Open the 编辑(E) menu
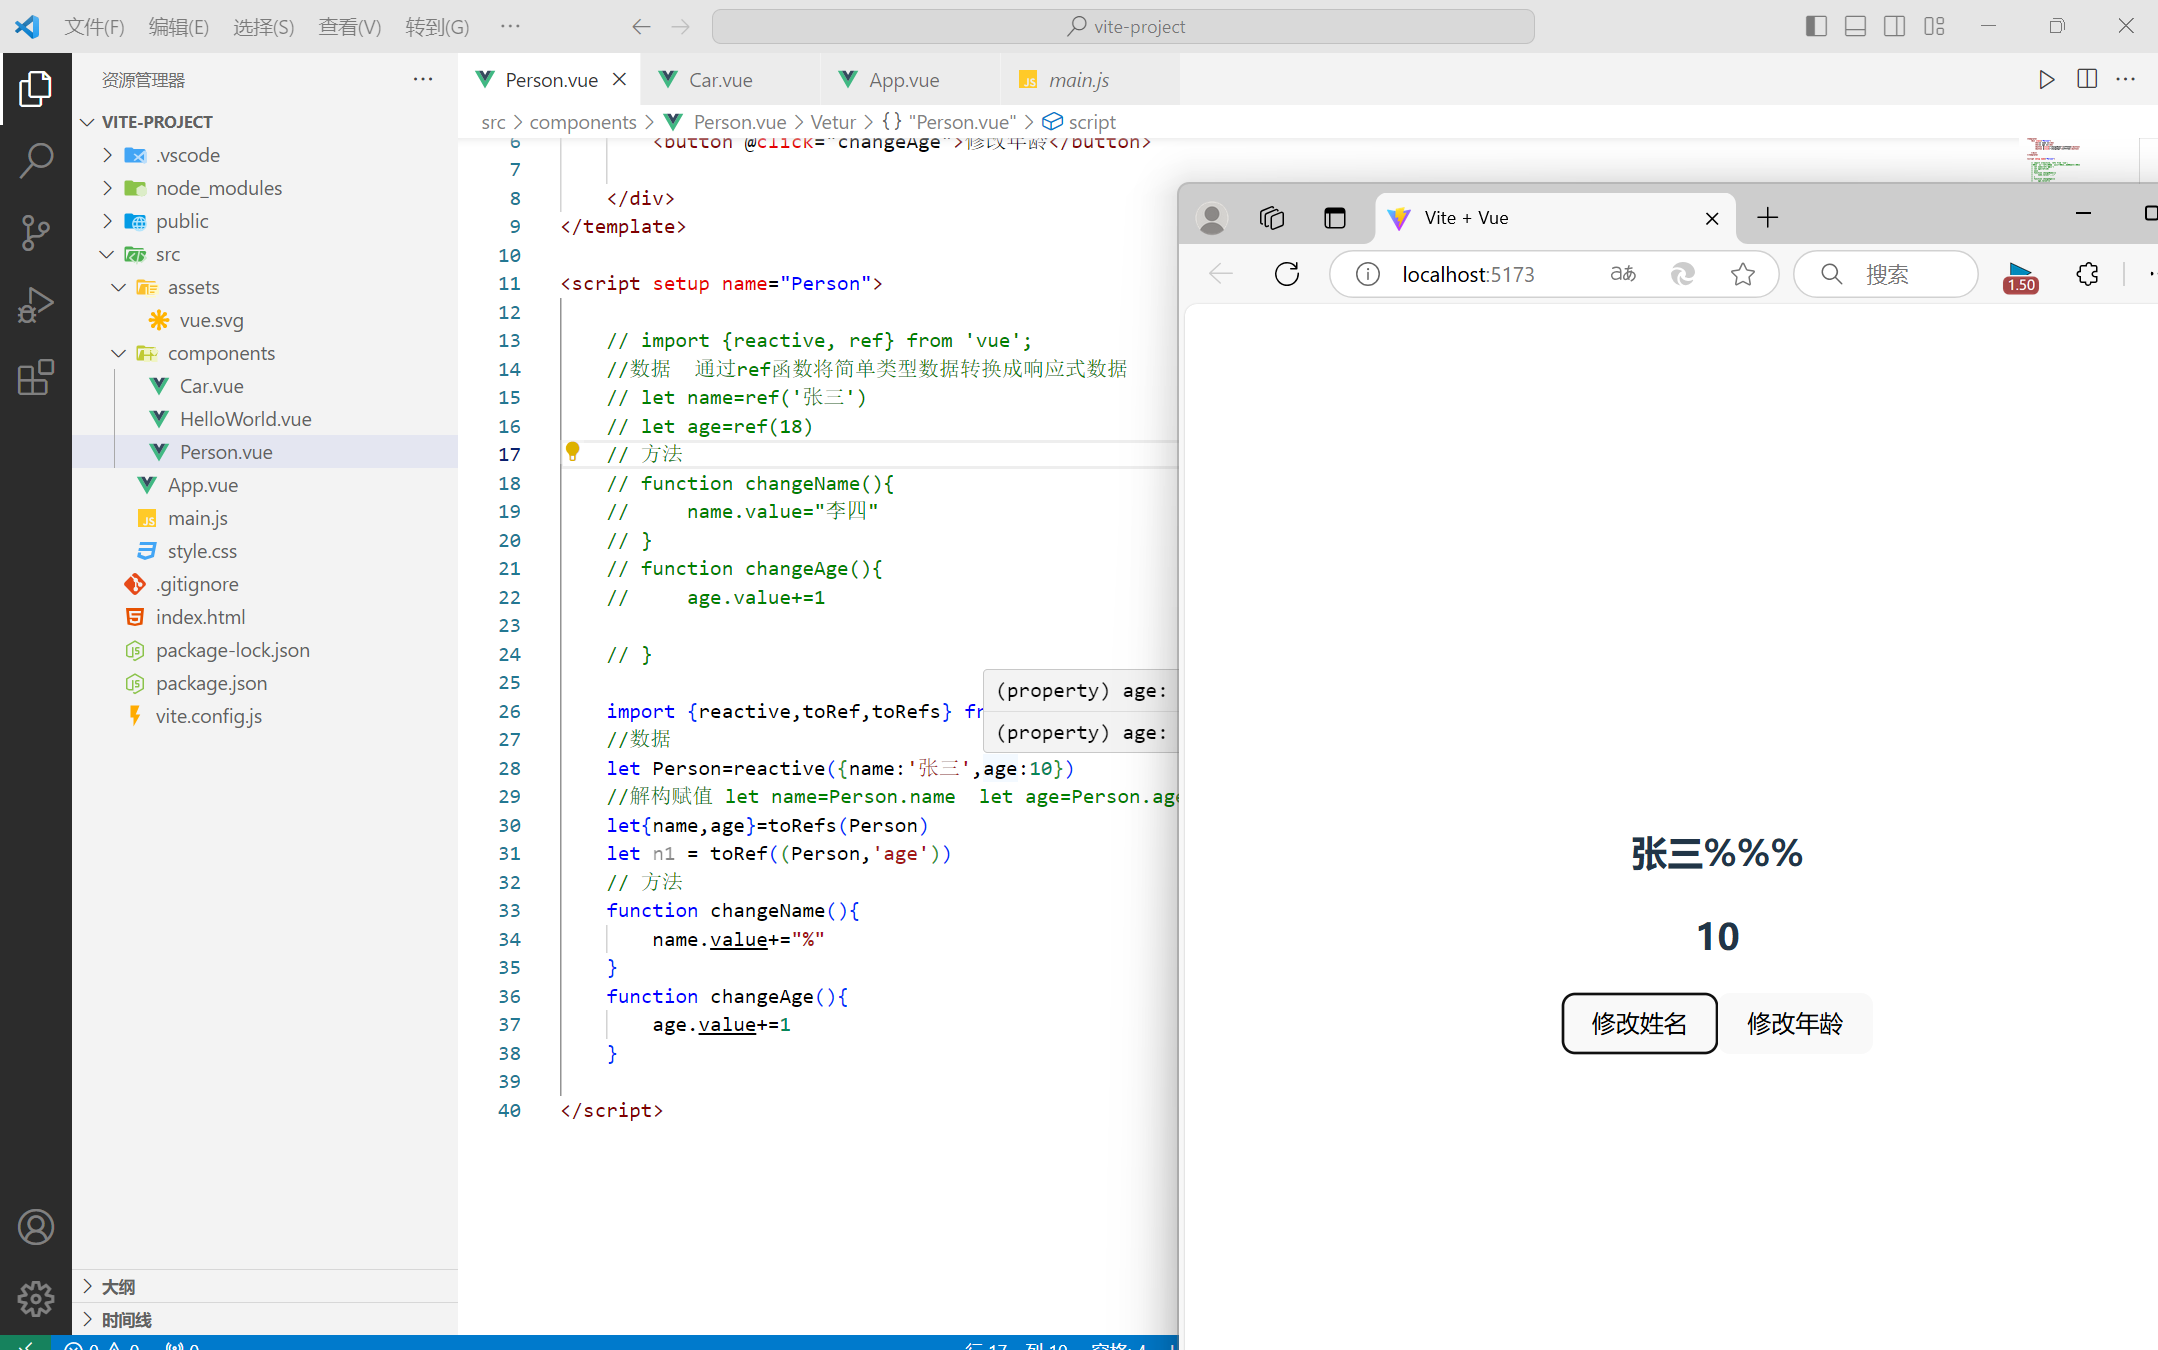2158x1350 pixels. (x=179, y=27)
